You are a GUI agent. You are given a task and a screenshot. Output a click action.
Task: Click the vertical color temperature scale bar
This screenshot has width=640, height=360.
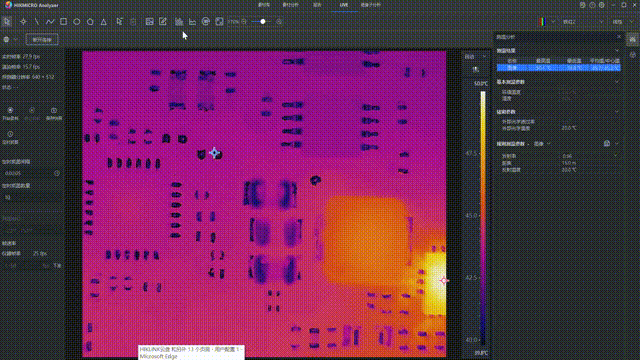pos(483,218)
